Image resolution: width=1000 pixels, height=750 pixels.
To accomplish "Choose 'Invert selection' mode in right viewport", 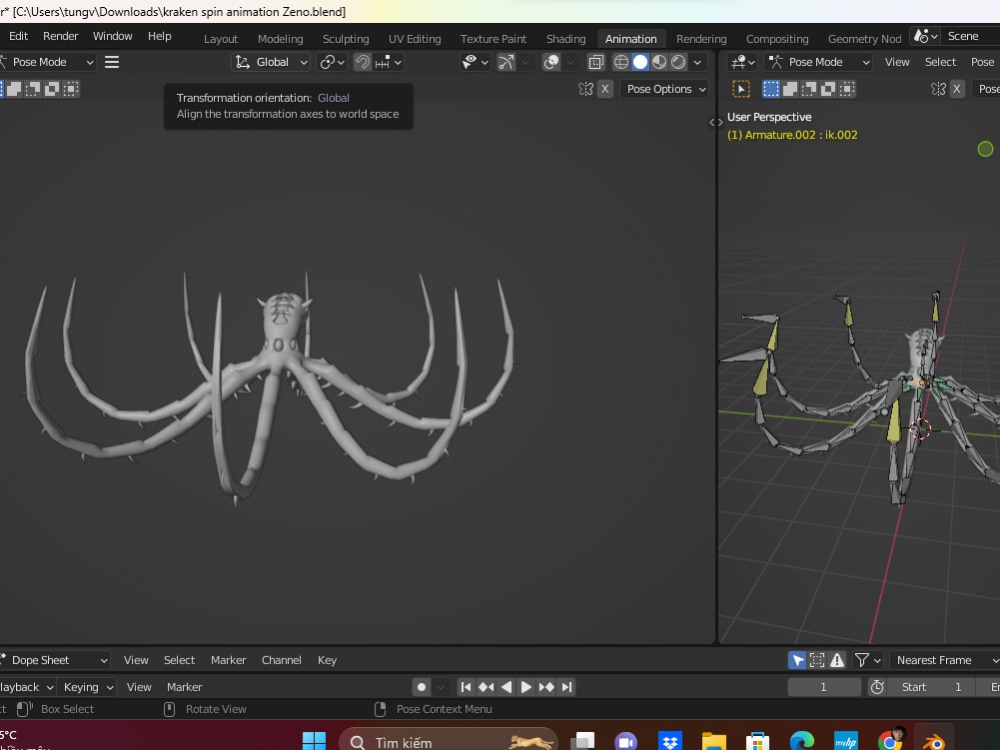I will [828, 89].
